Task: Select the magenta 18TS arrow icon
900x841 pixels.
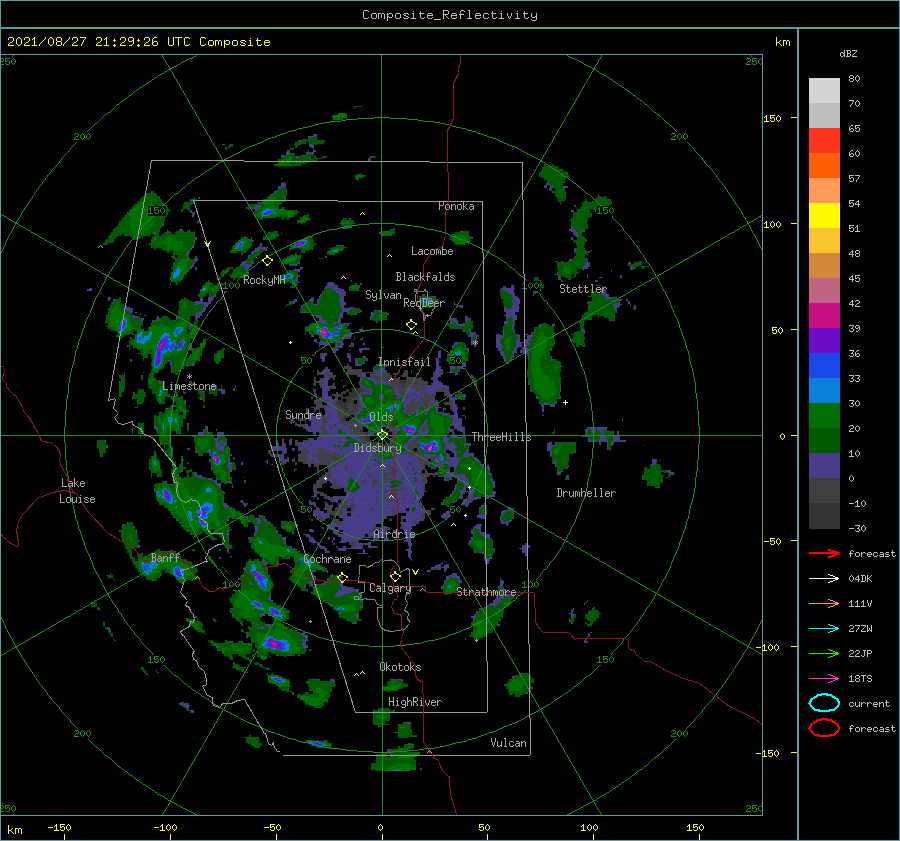Action: tap(824, 679)
